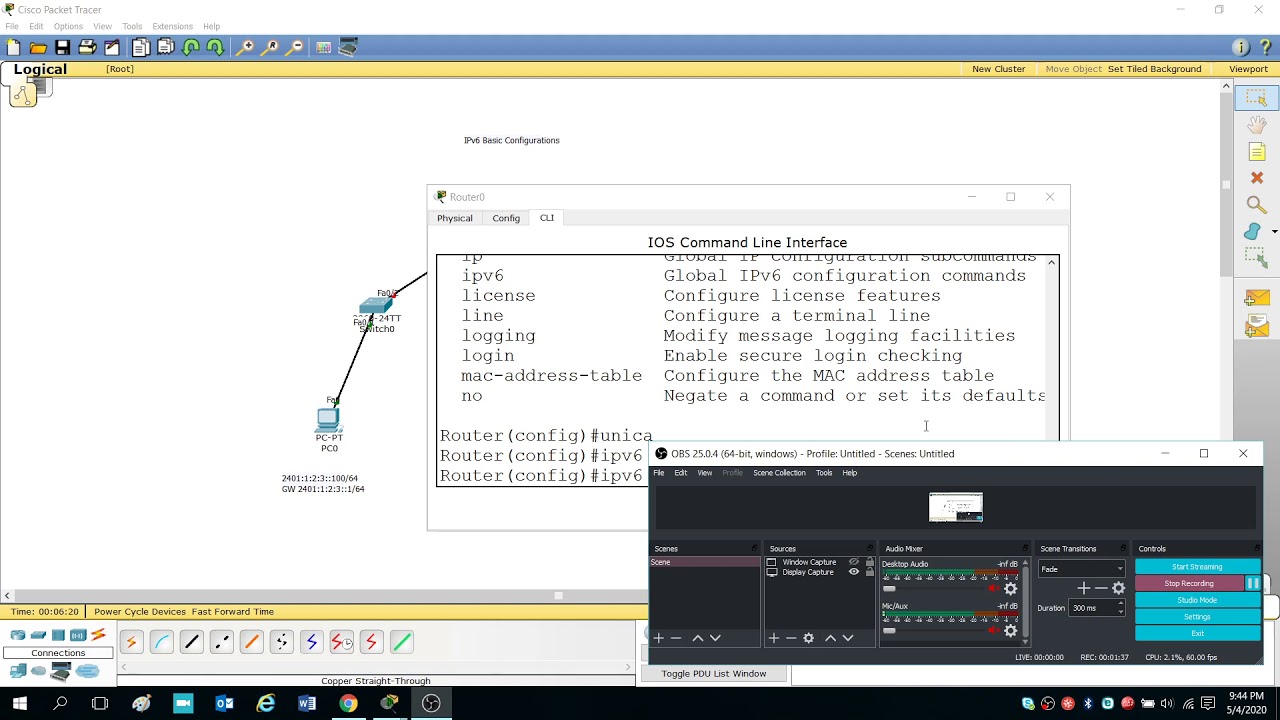The height and width of the screenshot is (720, 1280).
Task: Switch to the Config tab in Router0
Action: (506, 218)
